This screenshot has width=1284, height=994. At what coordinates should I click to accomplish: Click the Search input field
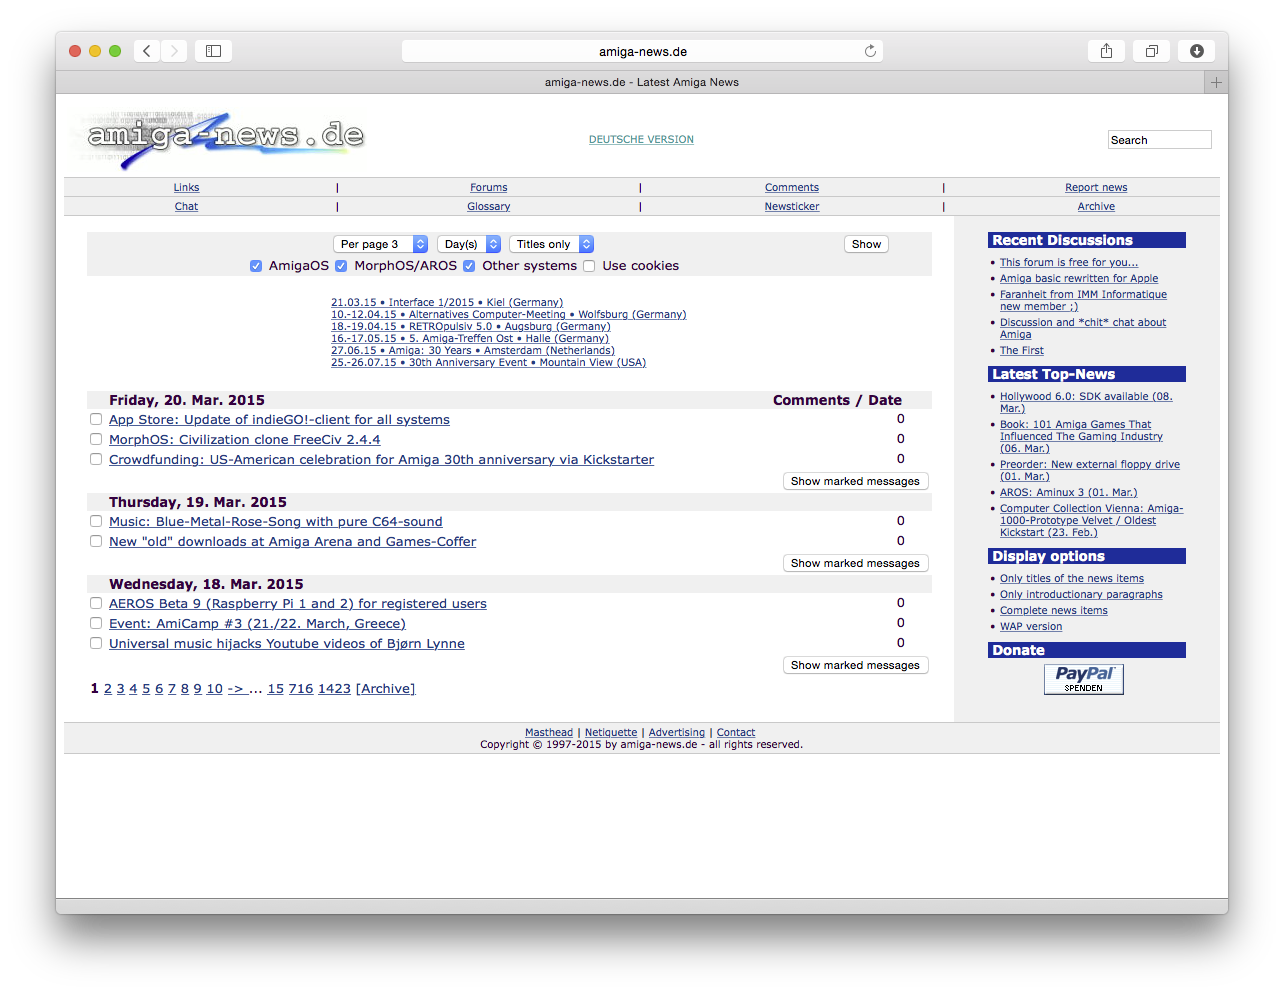[x=1159, y=140]
